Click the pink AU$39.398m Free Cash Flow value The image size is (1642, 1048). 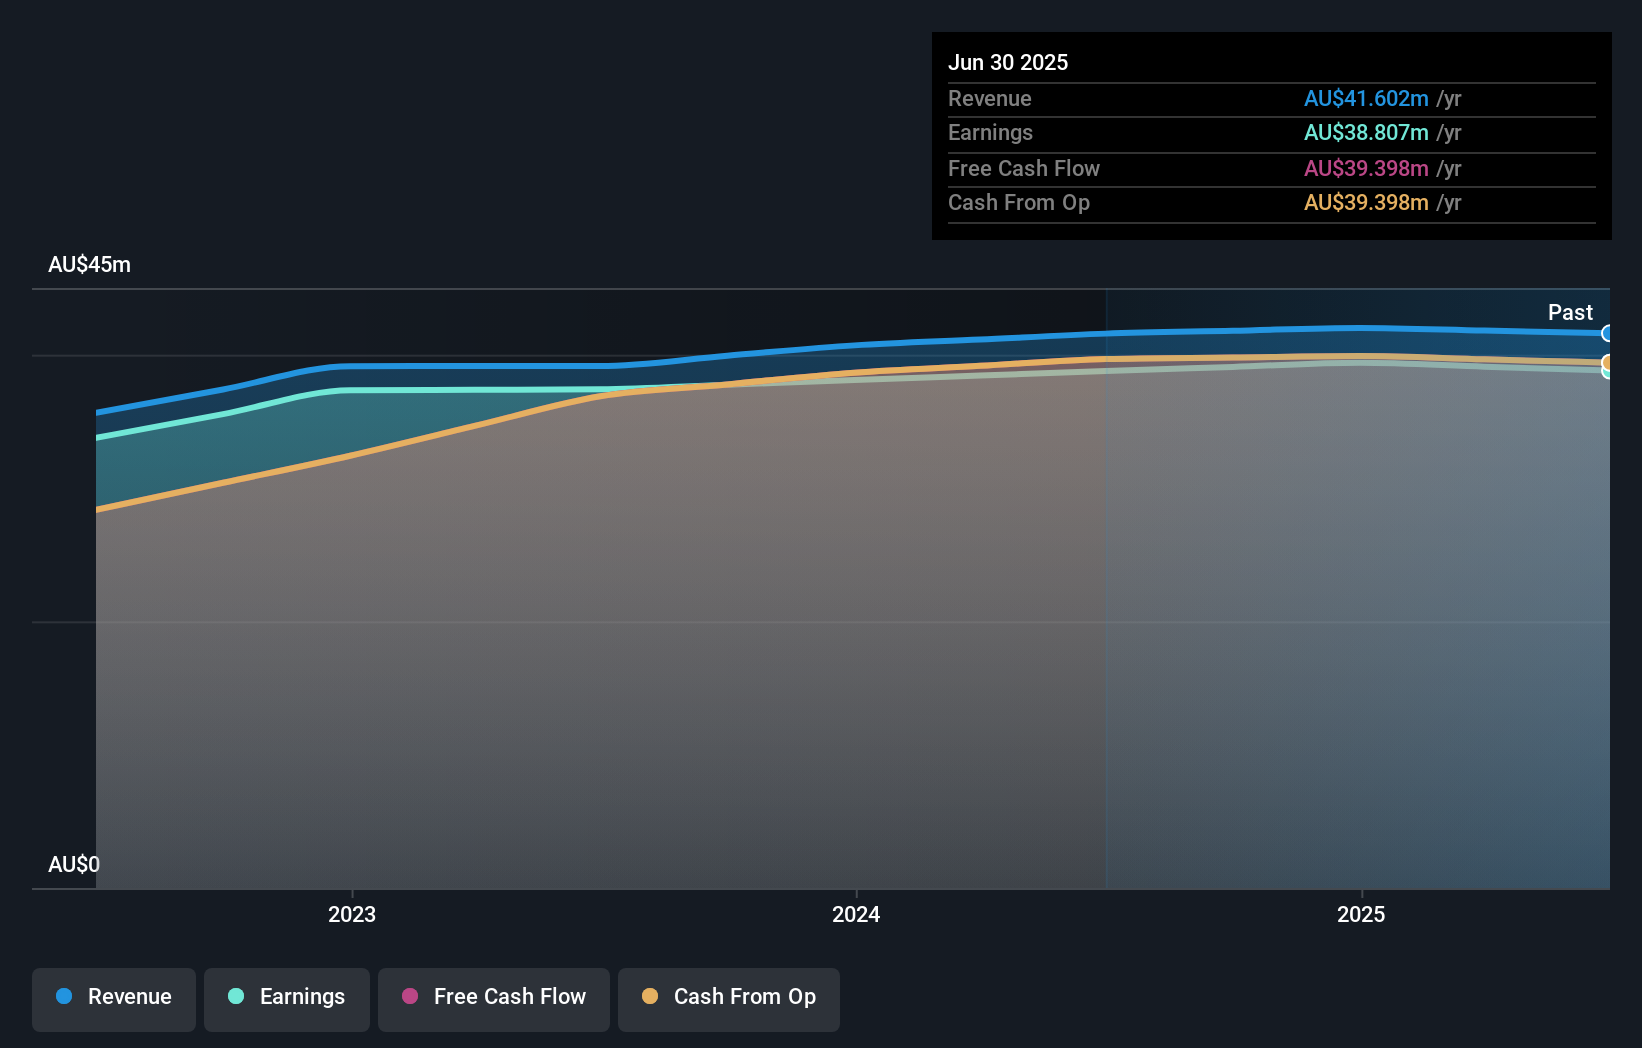pos(1365,168)
